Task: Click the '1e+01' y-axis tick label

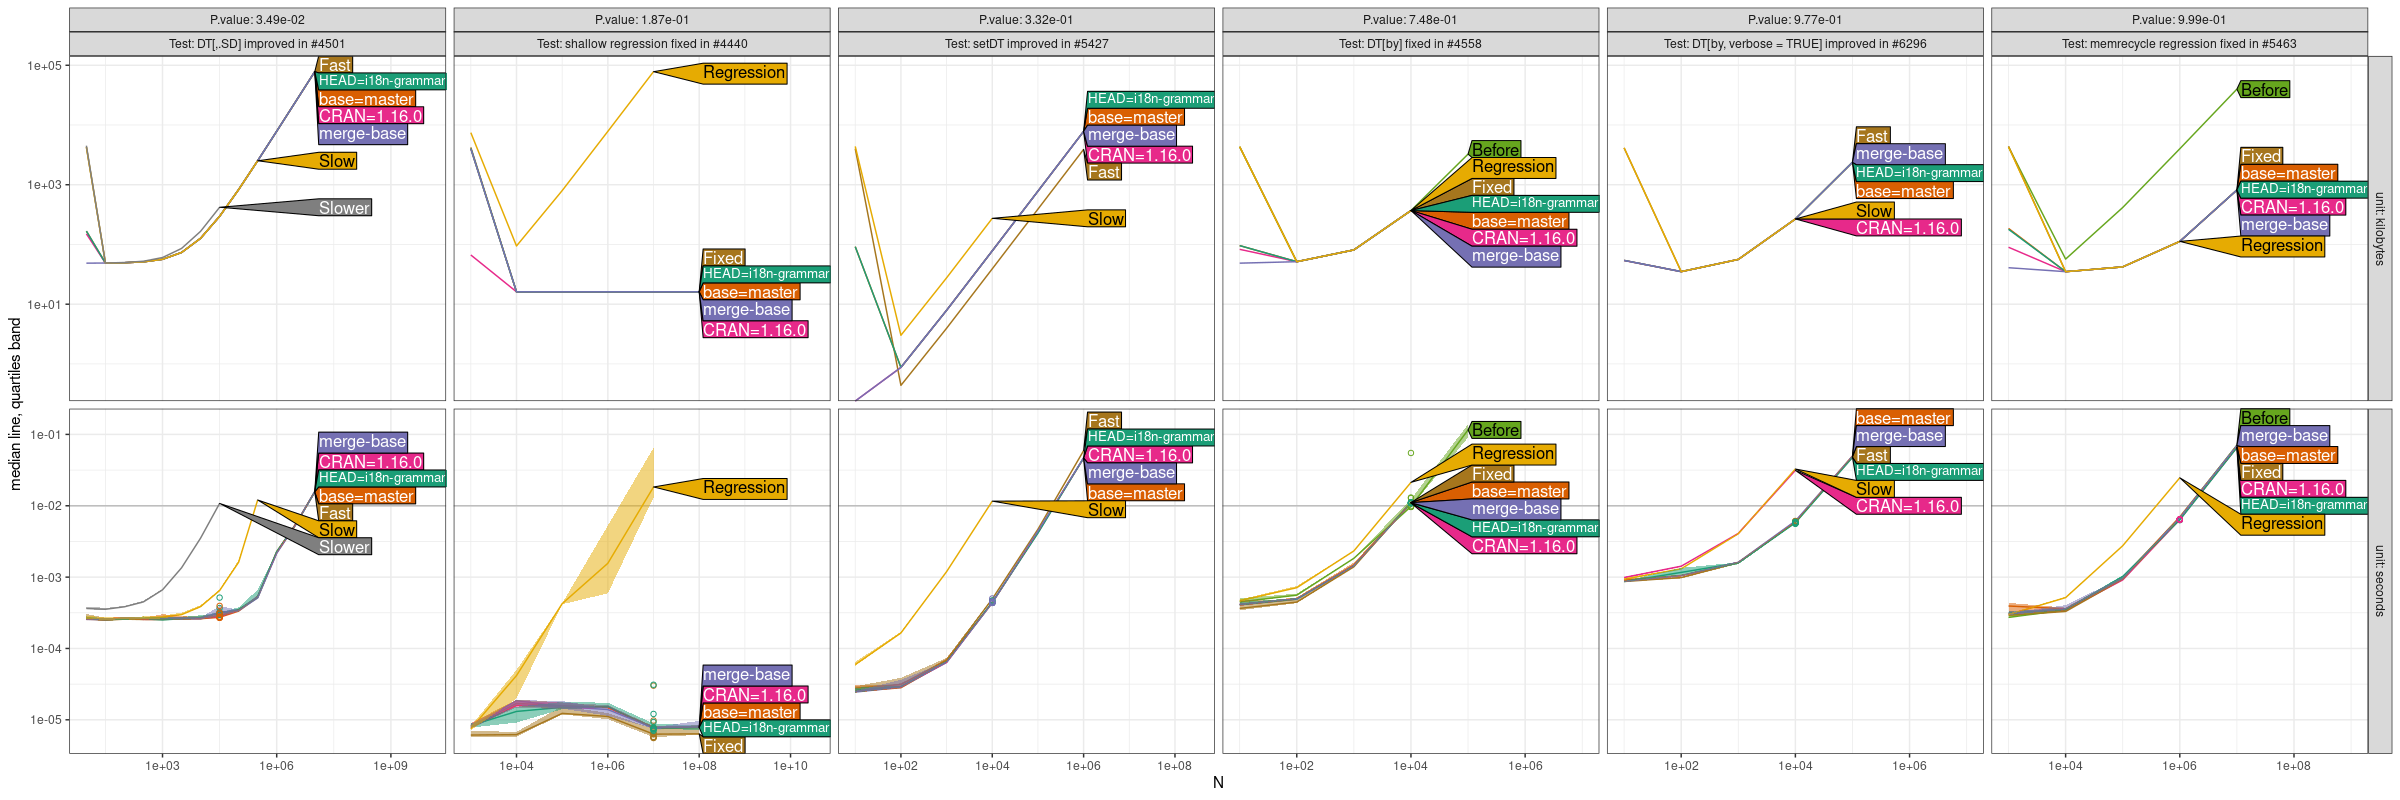Action: click(x=44, y=305)
